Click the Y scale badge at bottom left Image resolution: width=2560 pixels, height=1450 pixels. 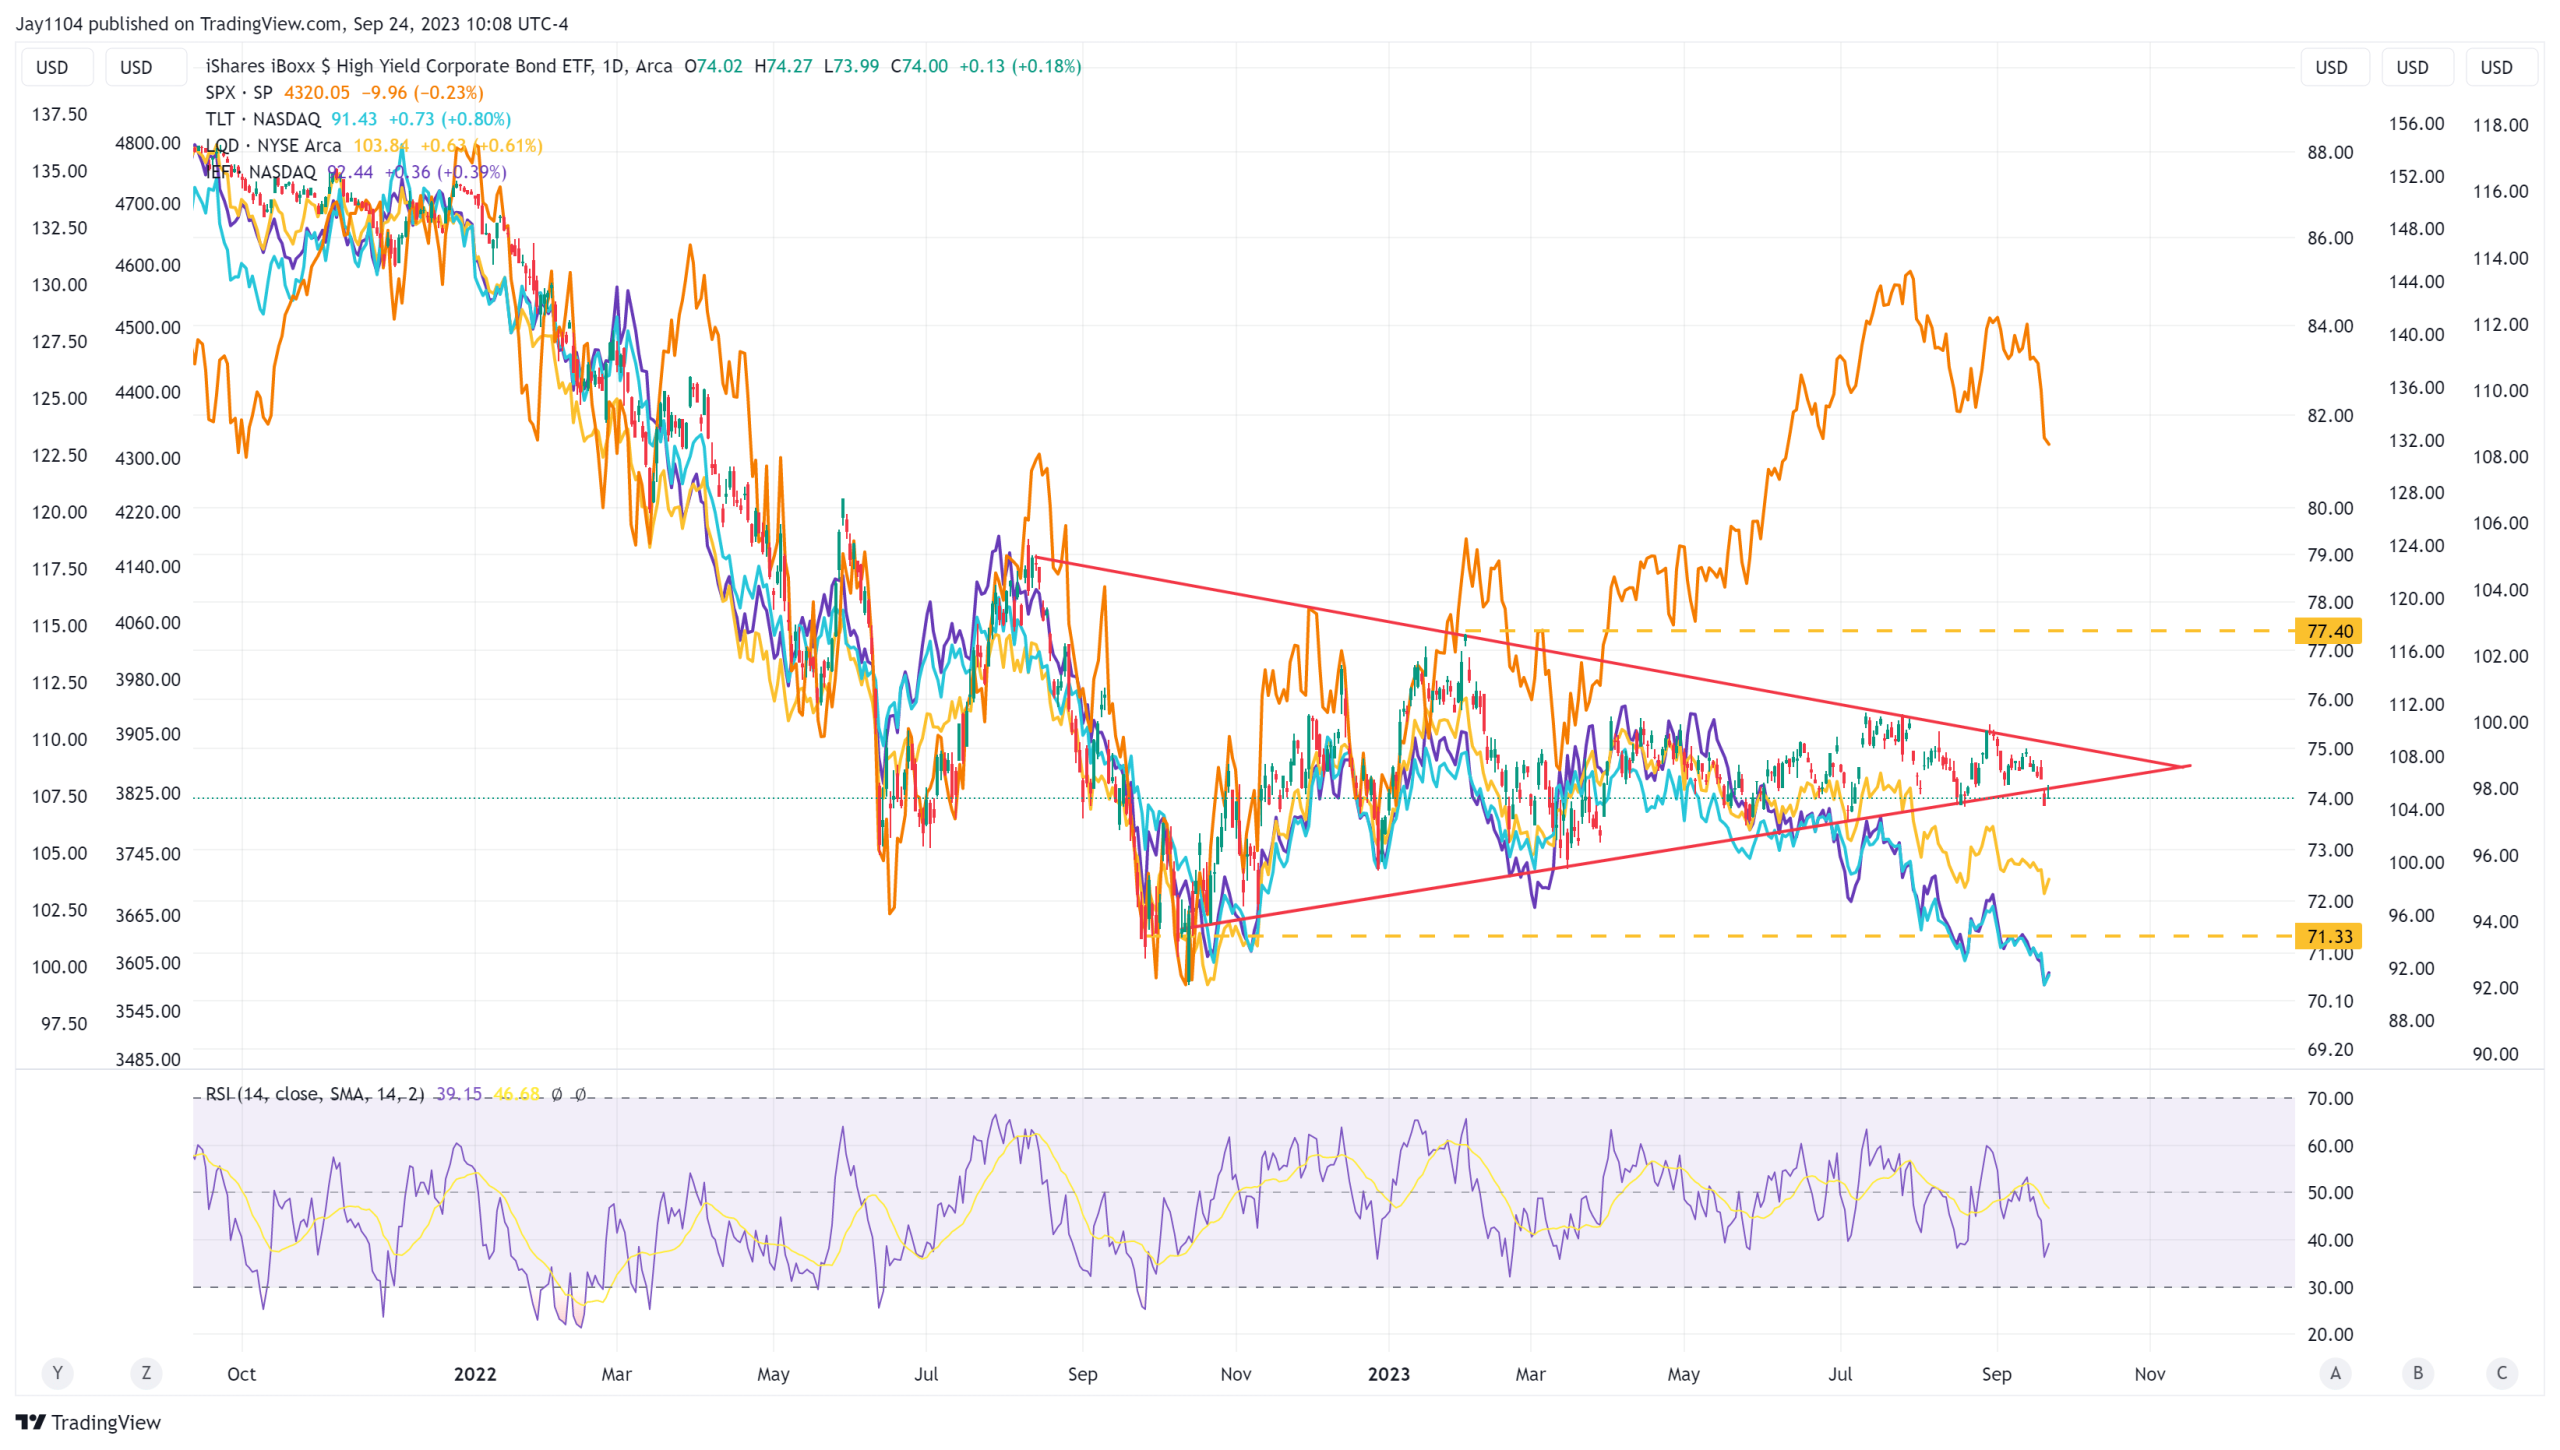(x=57, y=1373)
